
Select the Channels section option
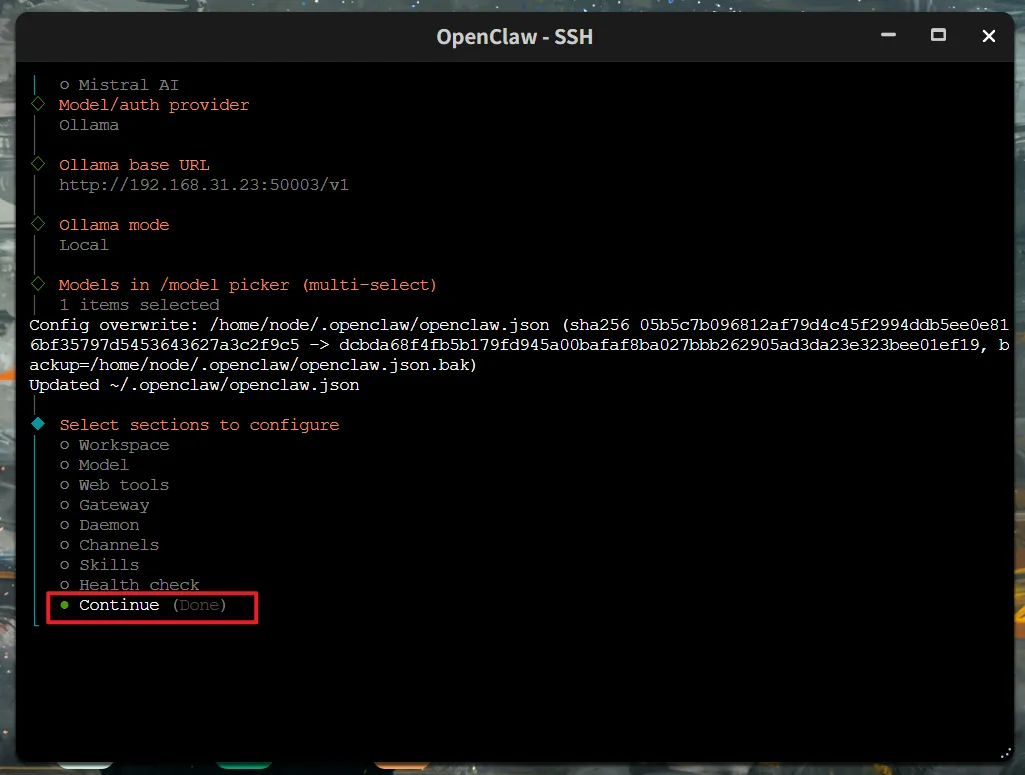(x=109, y=545)
